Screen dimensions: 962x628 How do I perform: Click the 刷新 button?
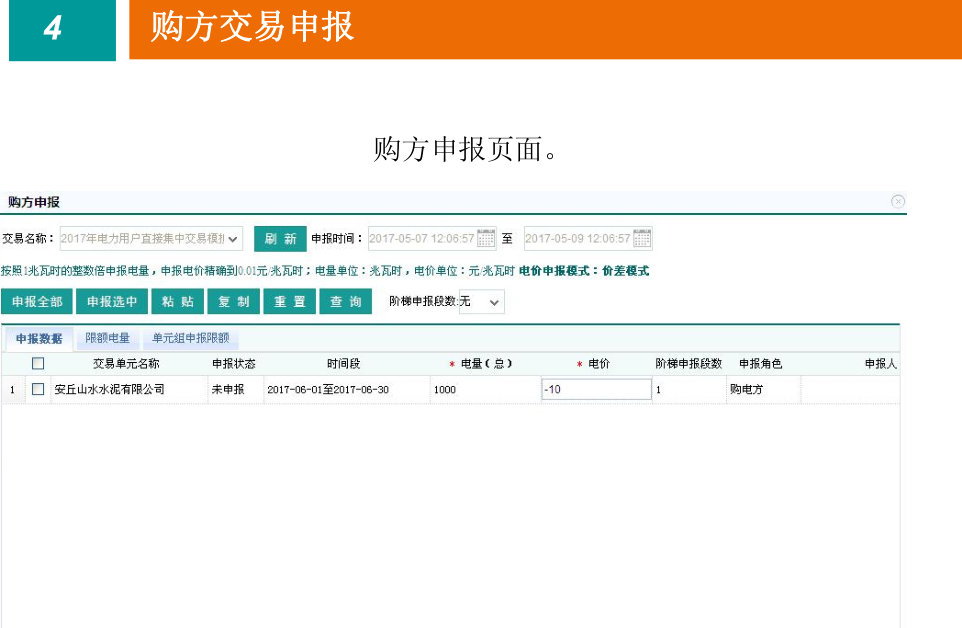[x=280, y=239]
